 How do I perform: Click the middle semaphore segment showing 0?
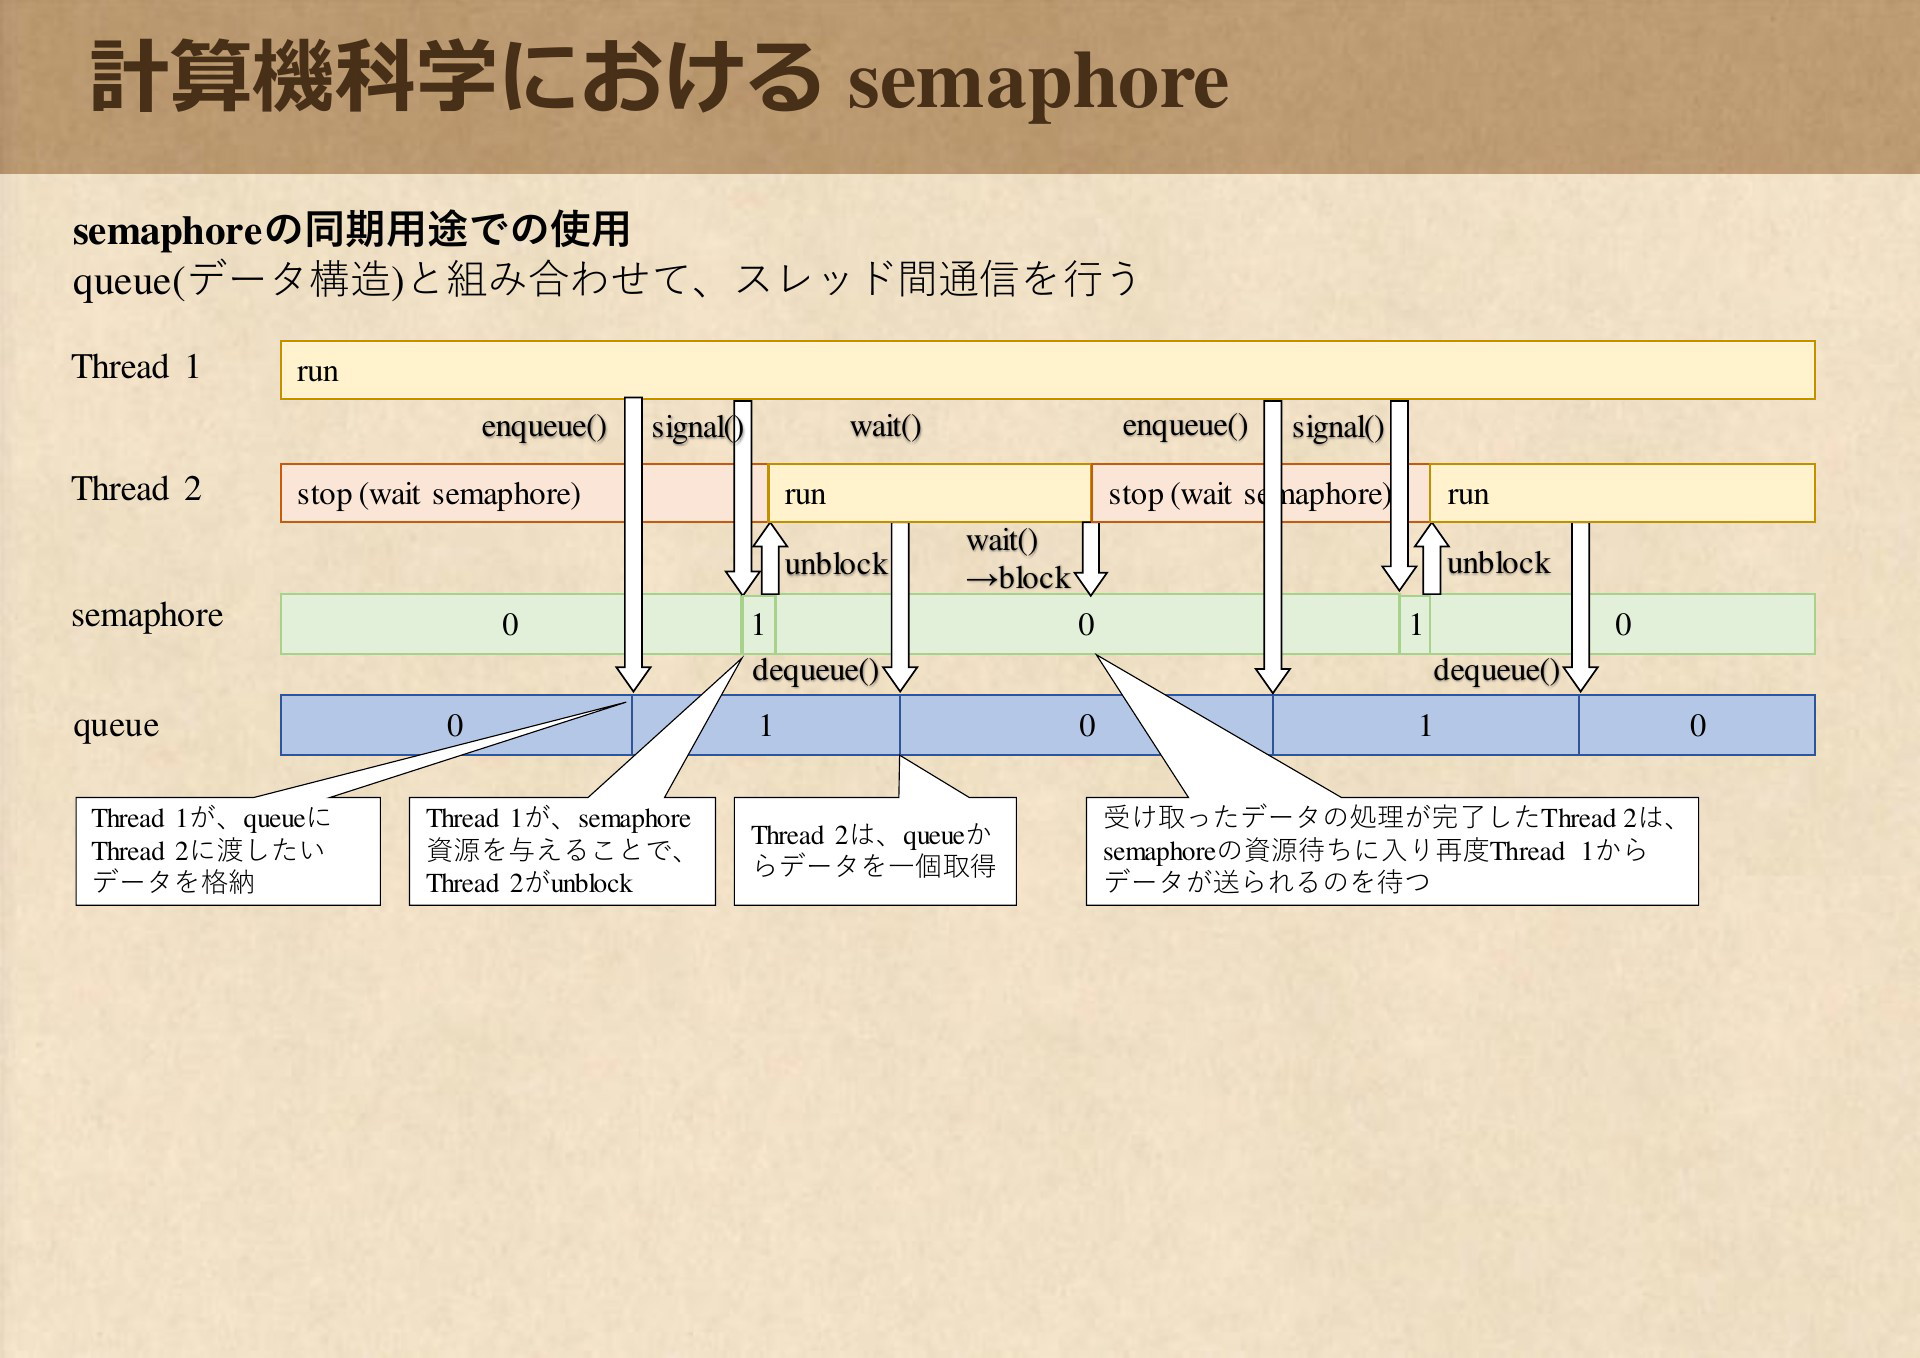pos(1087,624)
